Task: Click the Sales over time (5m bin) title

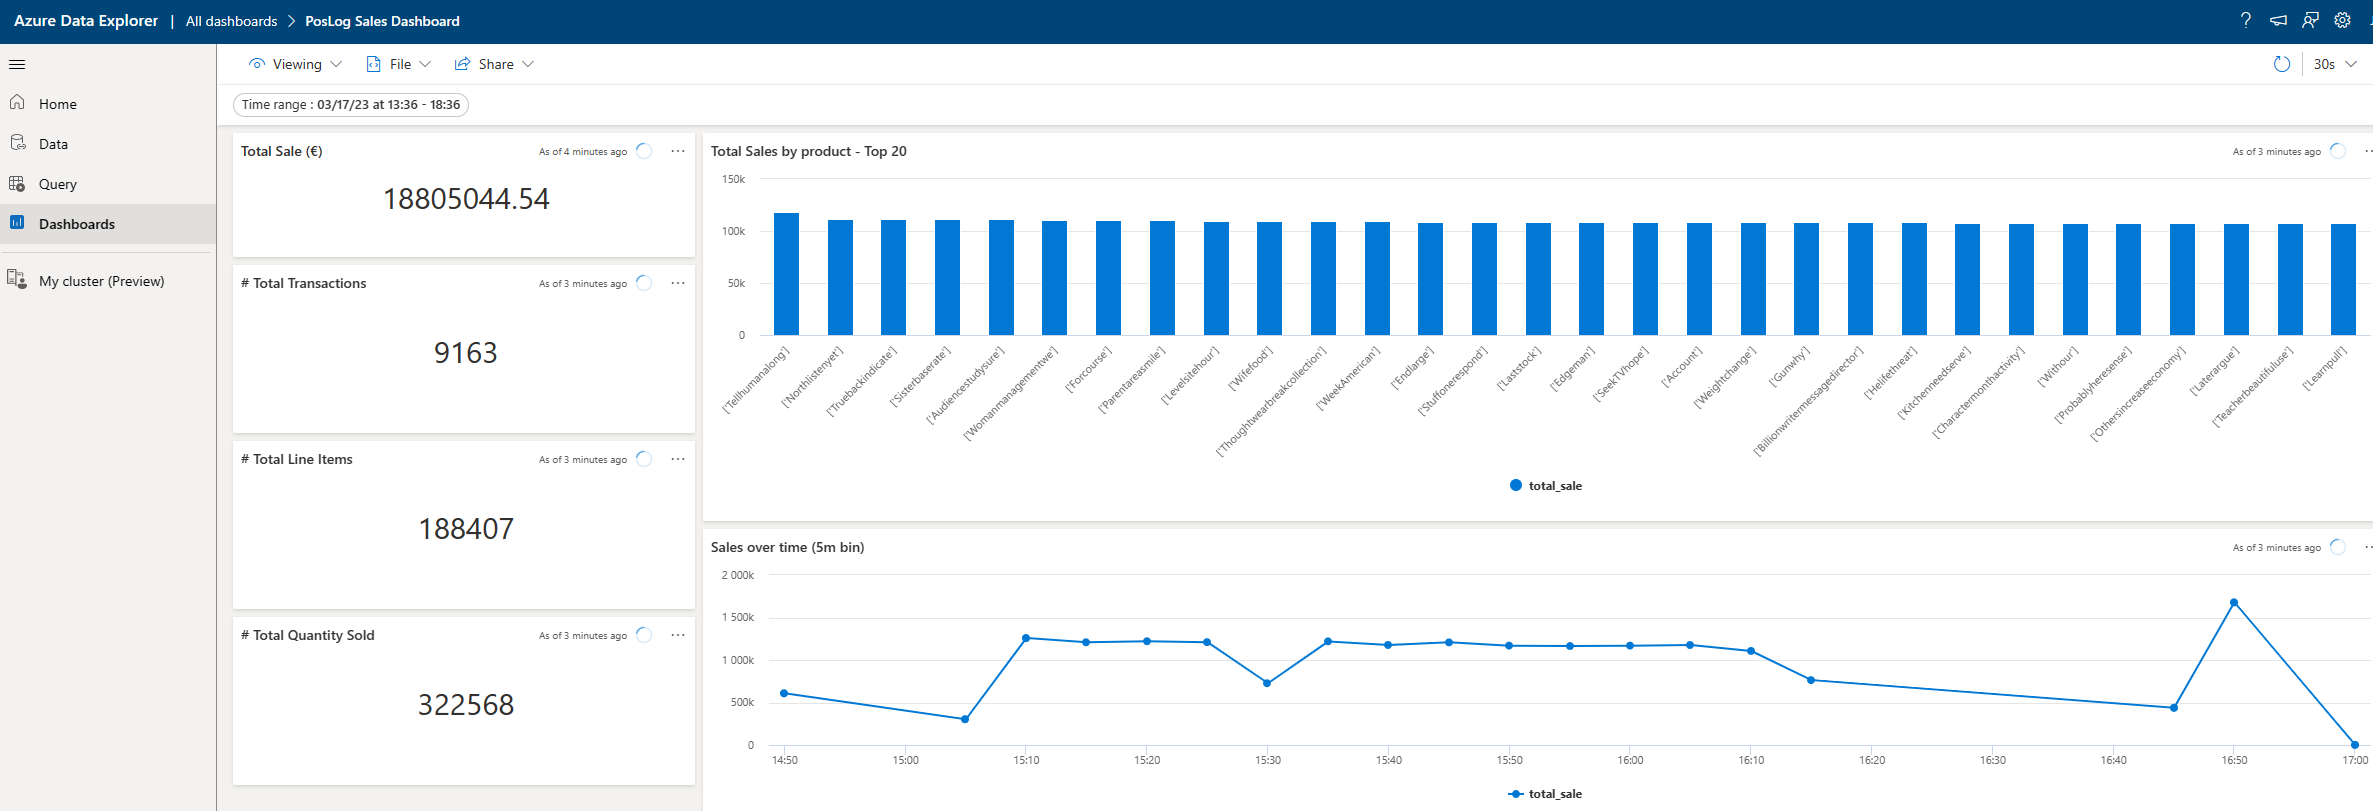Action: pos(787,547)
